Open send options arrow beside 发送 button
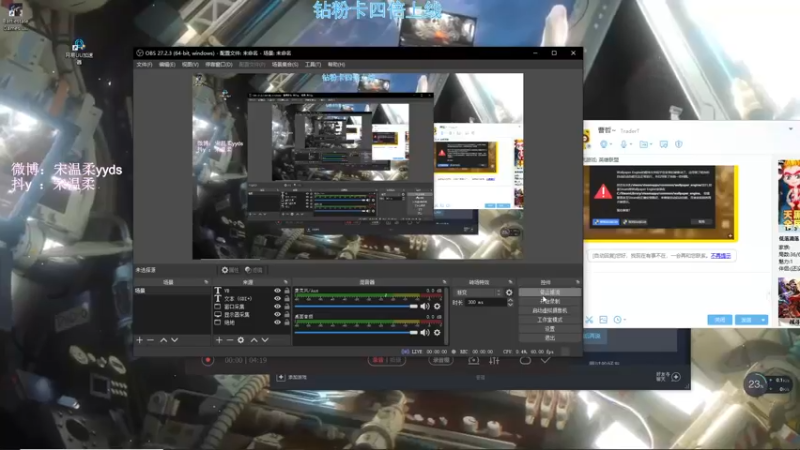800x450 pixels. [763, 320]
